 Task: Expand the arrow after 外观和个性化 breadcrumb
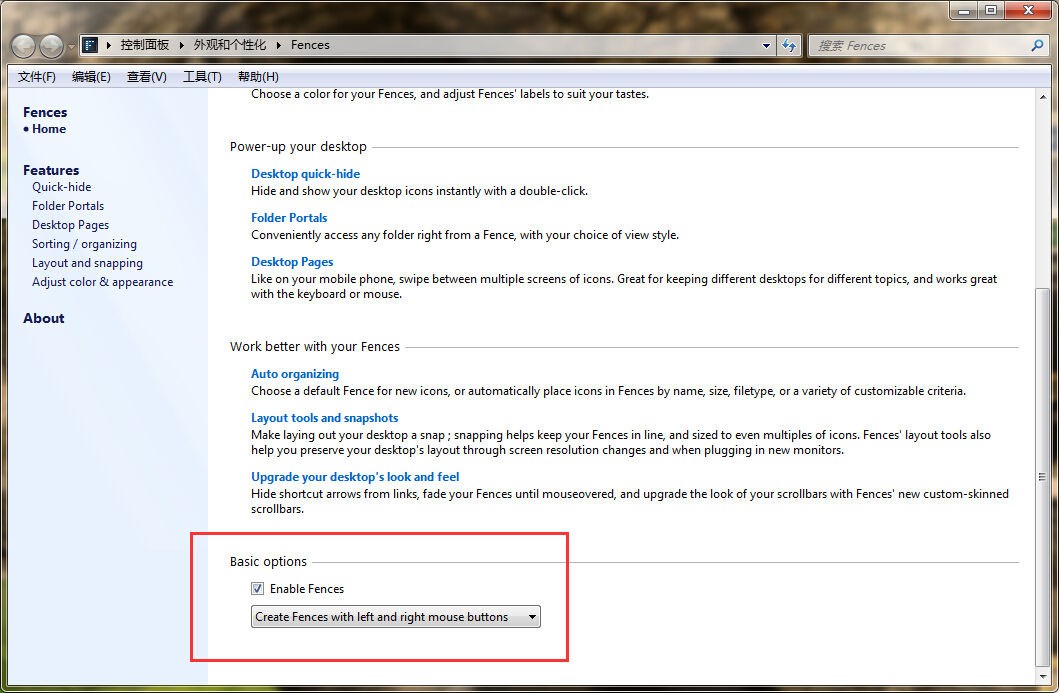pyautogui.click(x=278, y=45)
